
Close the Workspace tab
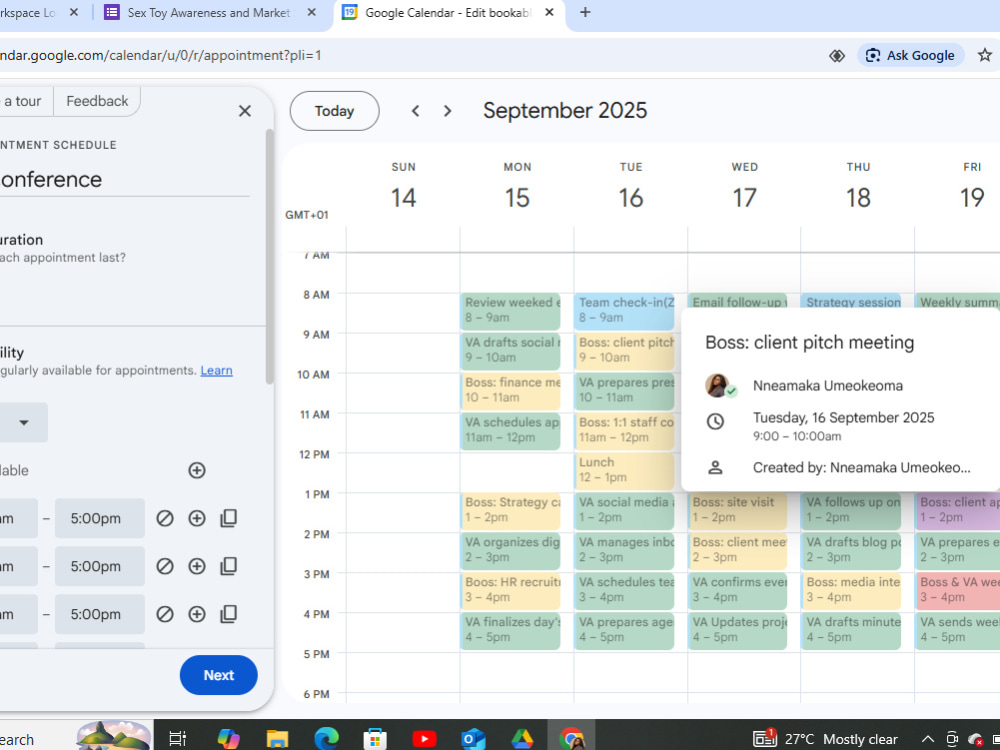[74, 12]
